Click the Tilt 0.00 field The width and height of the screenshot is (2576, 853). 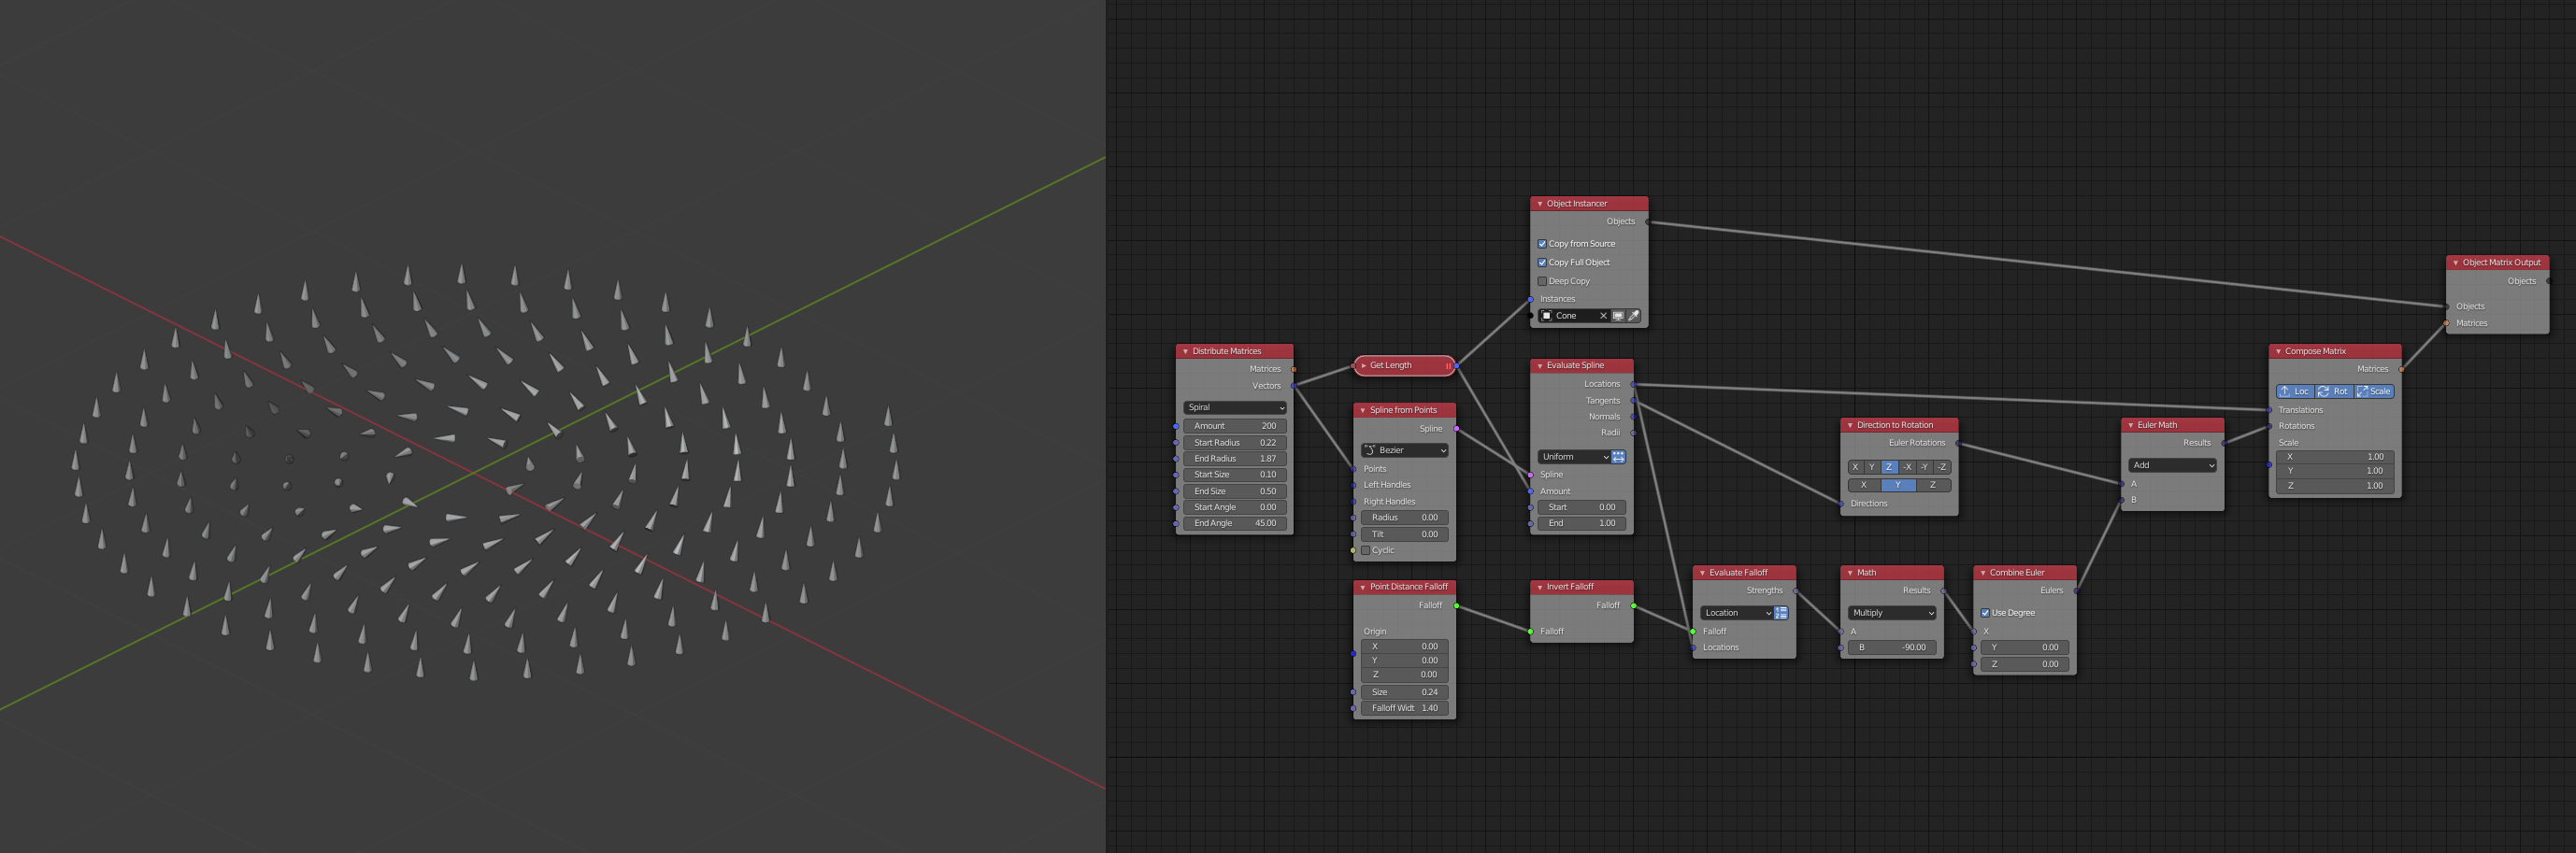pyautogui.click(x=1404, y=535)
